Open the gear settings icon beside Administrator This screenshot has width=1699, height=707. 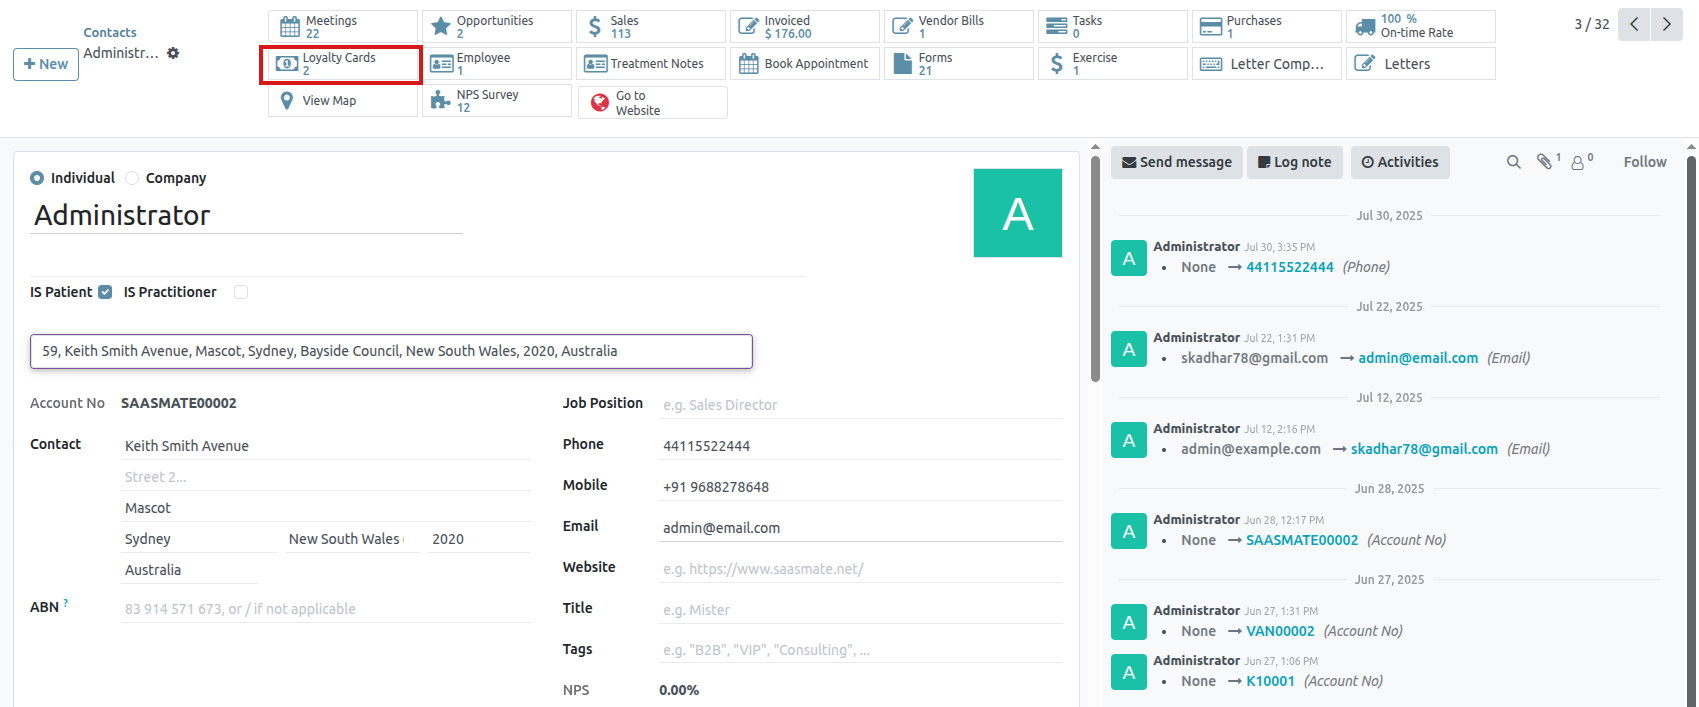pyautogui.click(x=173, y=53)
